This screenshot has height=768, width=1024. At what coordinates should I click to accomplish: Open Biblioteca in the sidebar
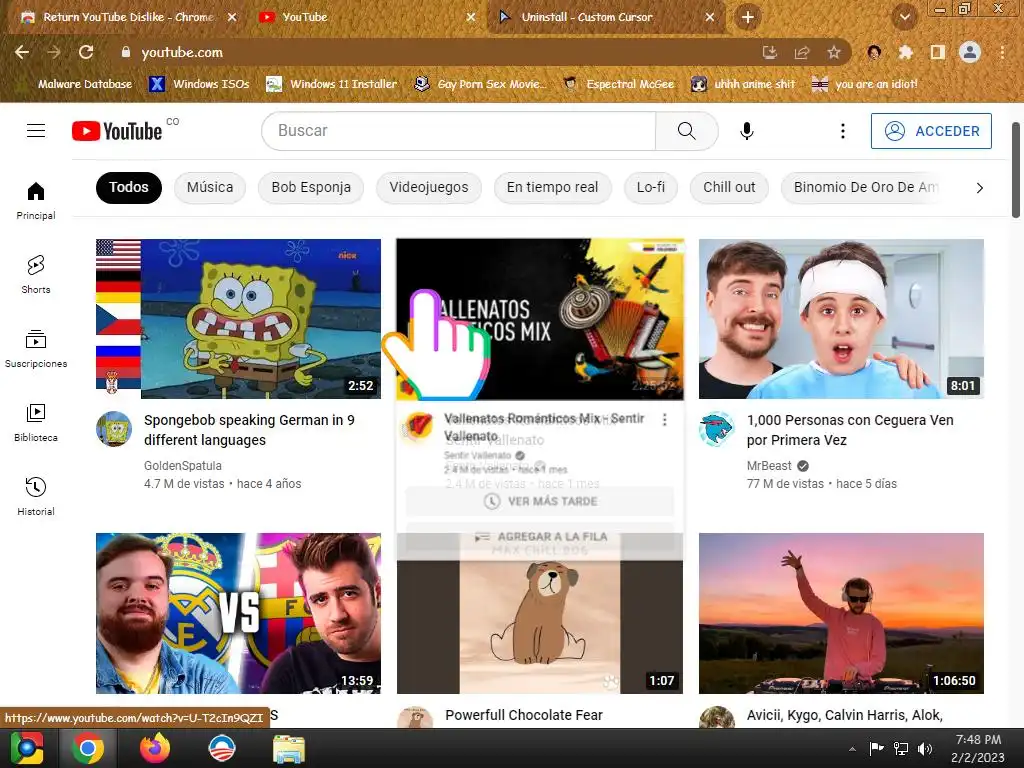36,423
